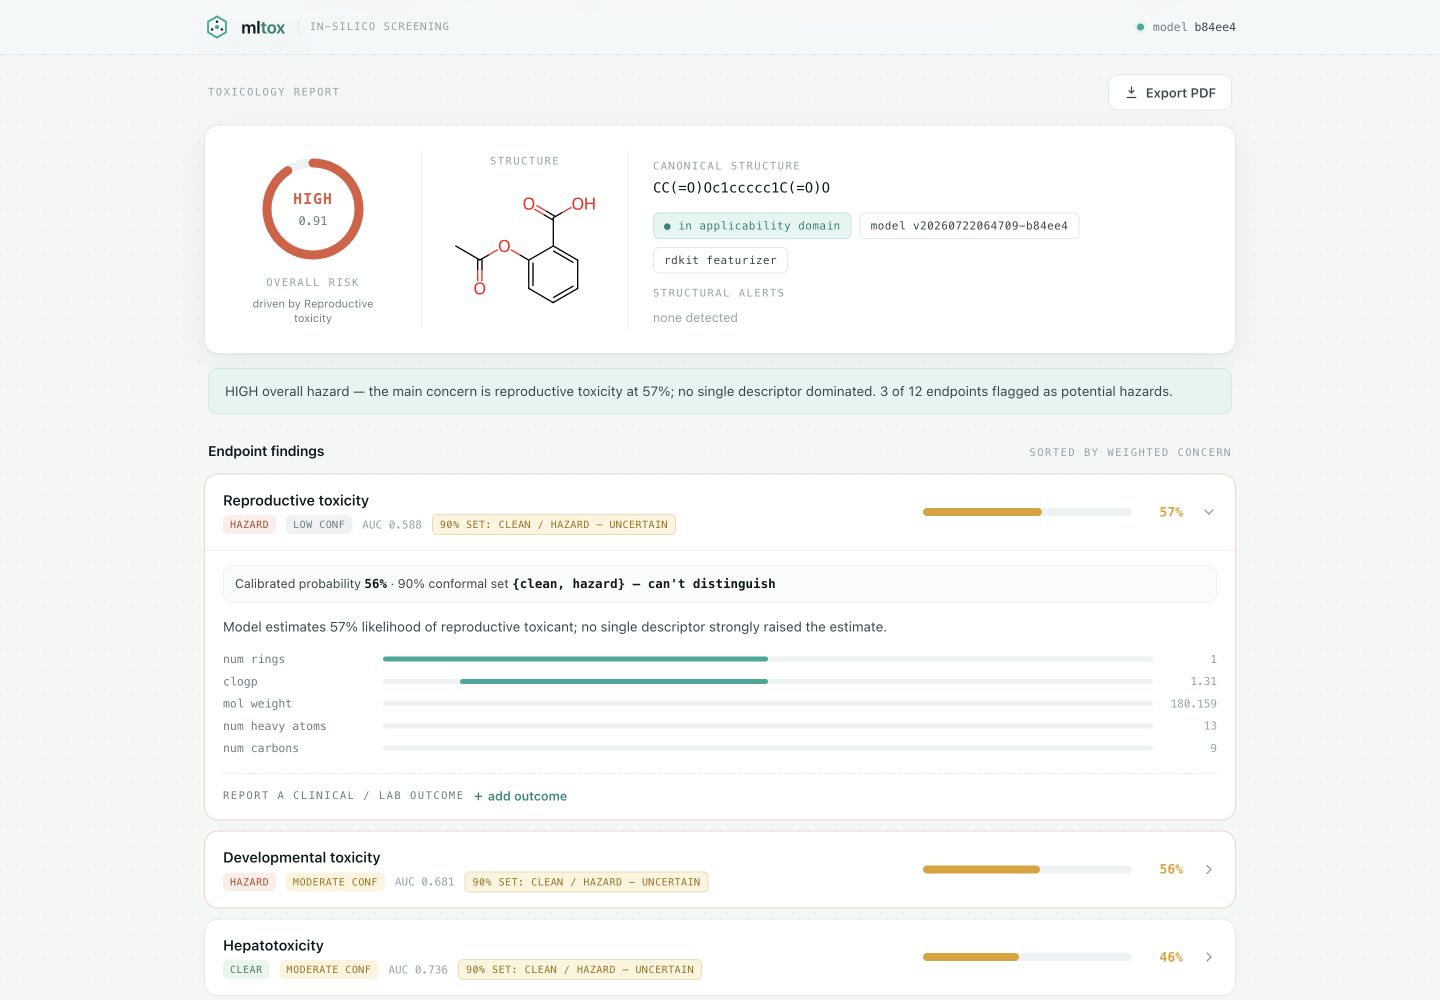Click the aspirin molecule structure drawing
The height and width of the screenshot is (1000, 1440).
(525, 247)
